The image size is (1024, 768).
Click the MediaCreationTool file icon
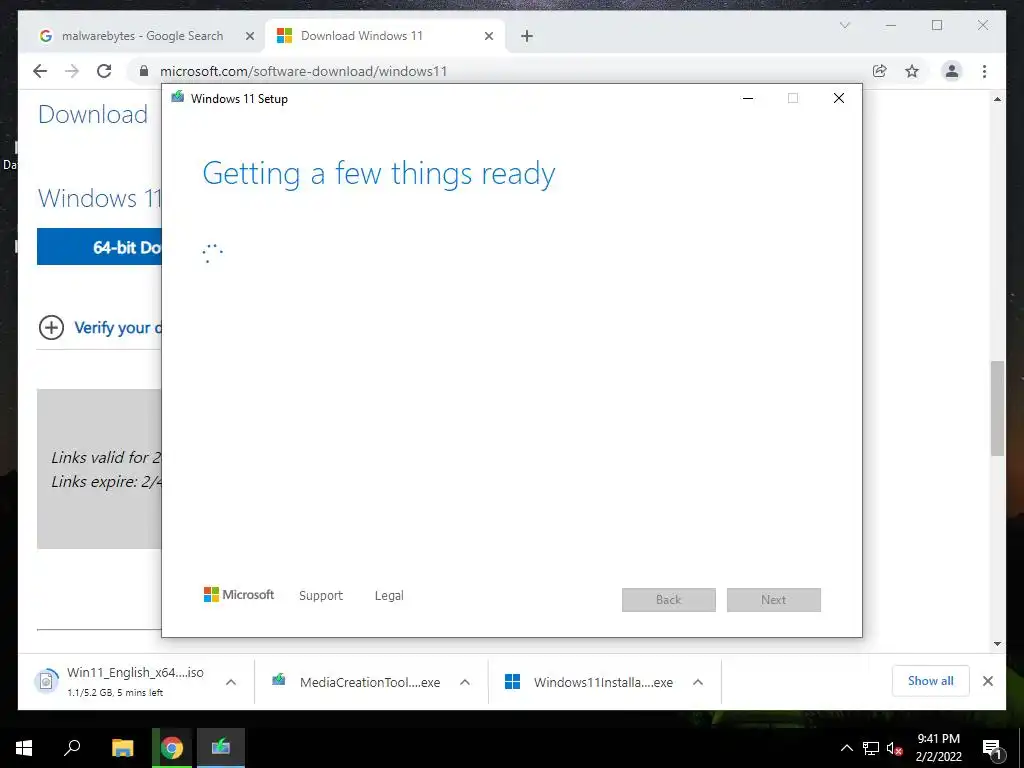[278, 680]
